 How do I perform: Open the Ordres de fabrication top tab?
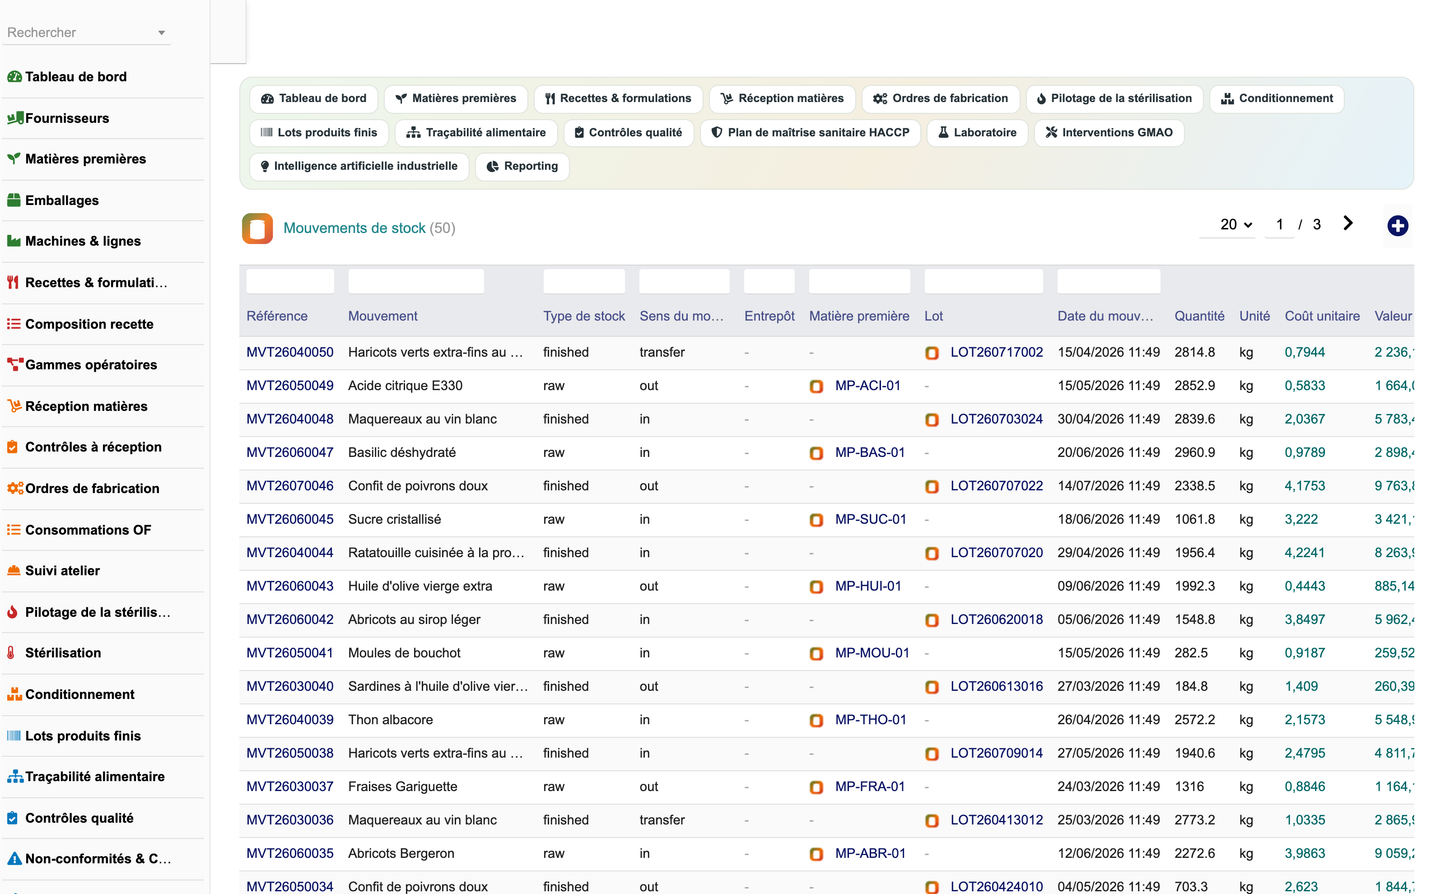point(941,99)
